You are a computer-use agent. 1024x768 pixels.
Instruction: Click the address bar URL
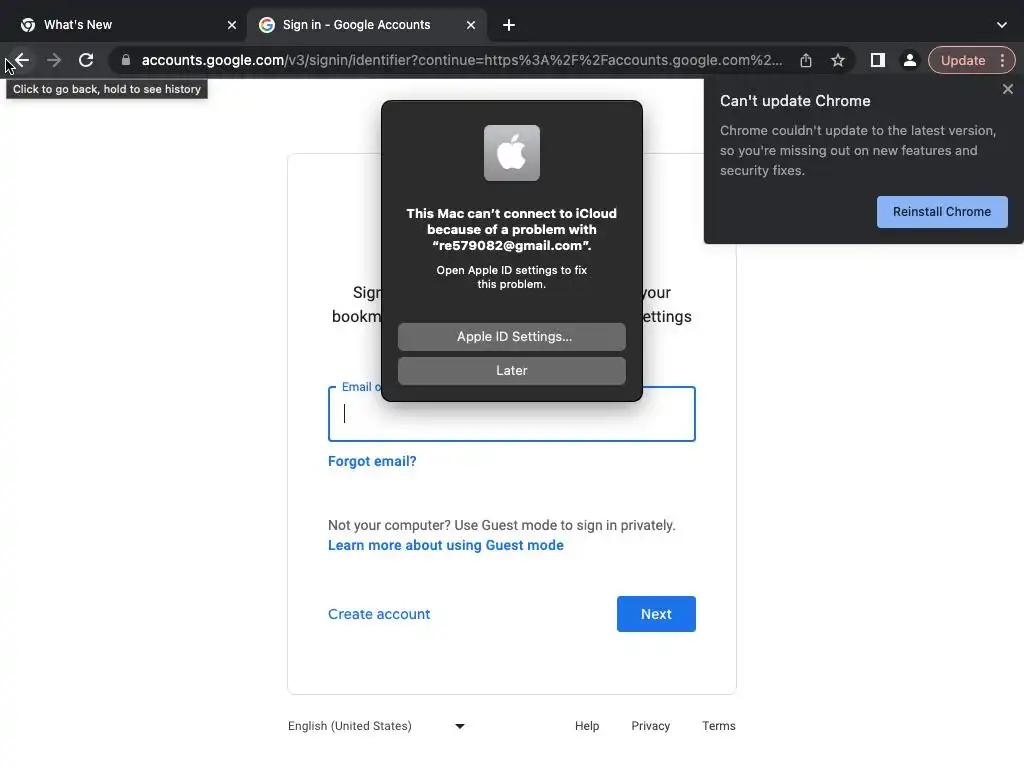[x=462, y=61]
